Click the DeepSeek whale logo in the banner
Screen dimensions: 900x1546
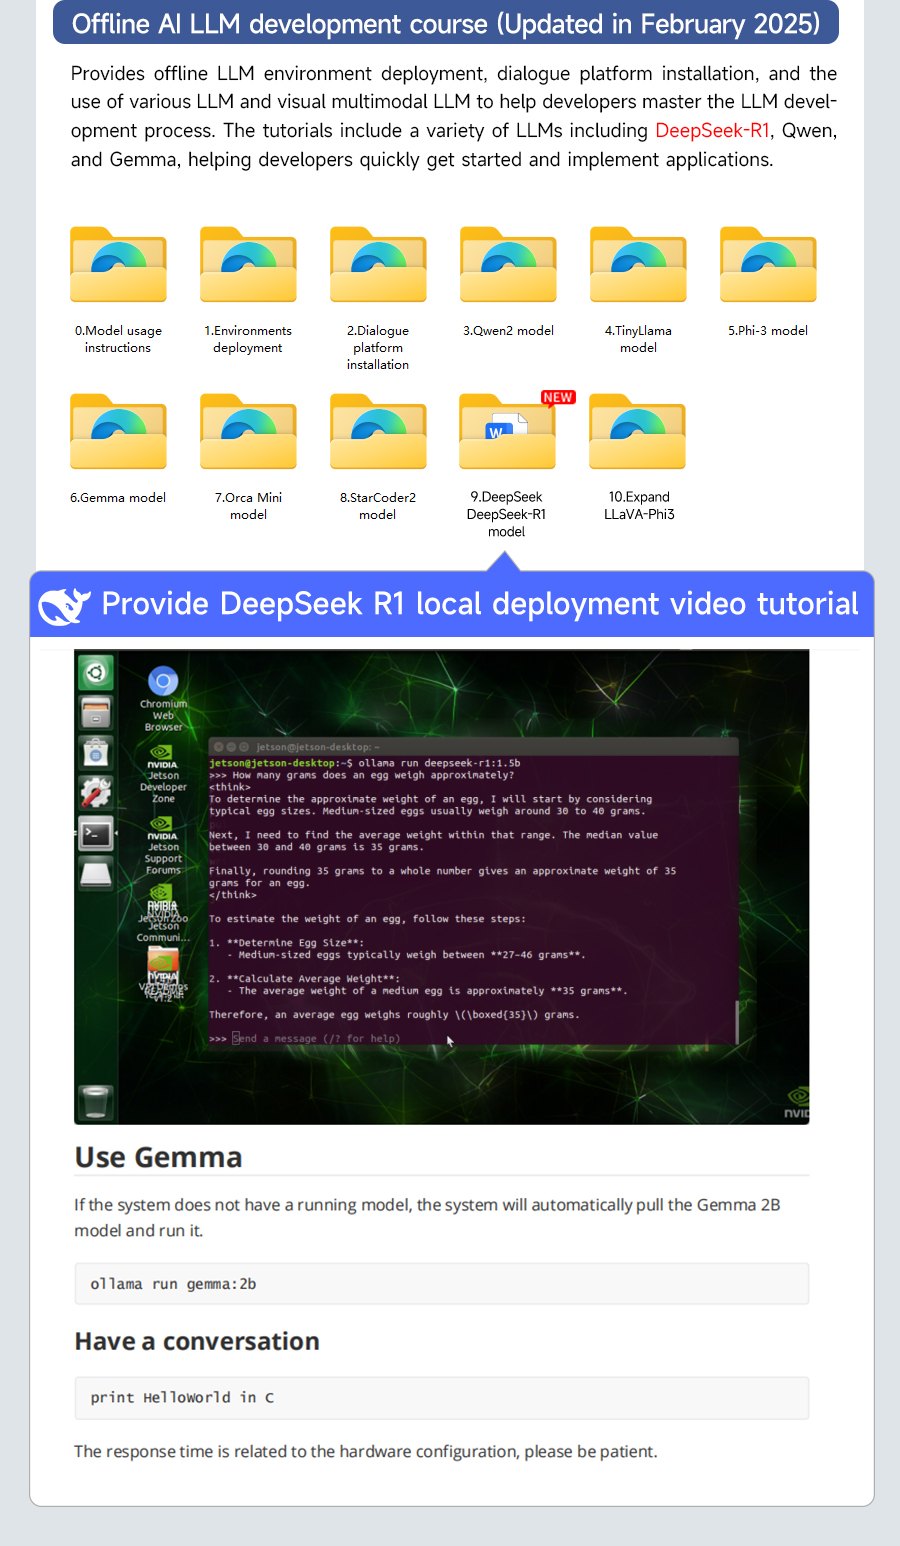64,605
